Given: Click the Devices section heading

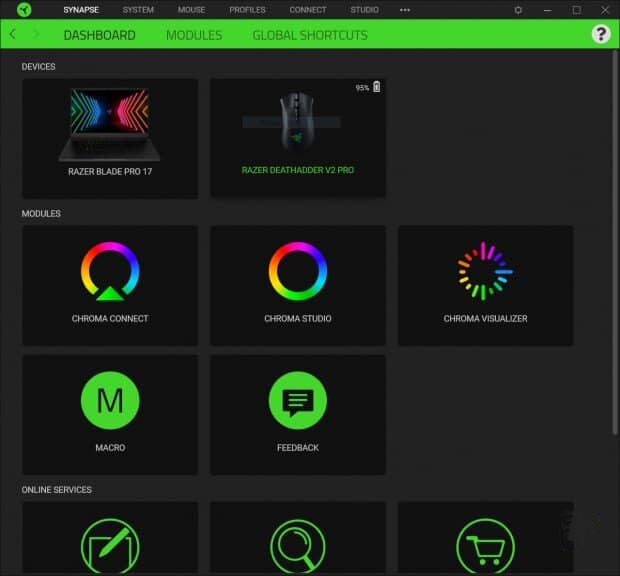Looking at the screenshot, I should click(x=38, y=67).
